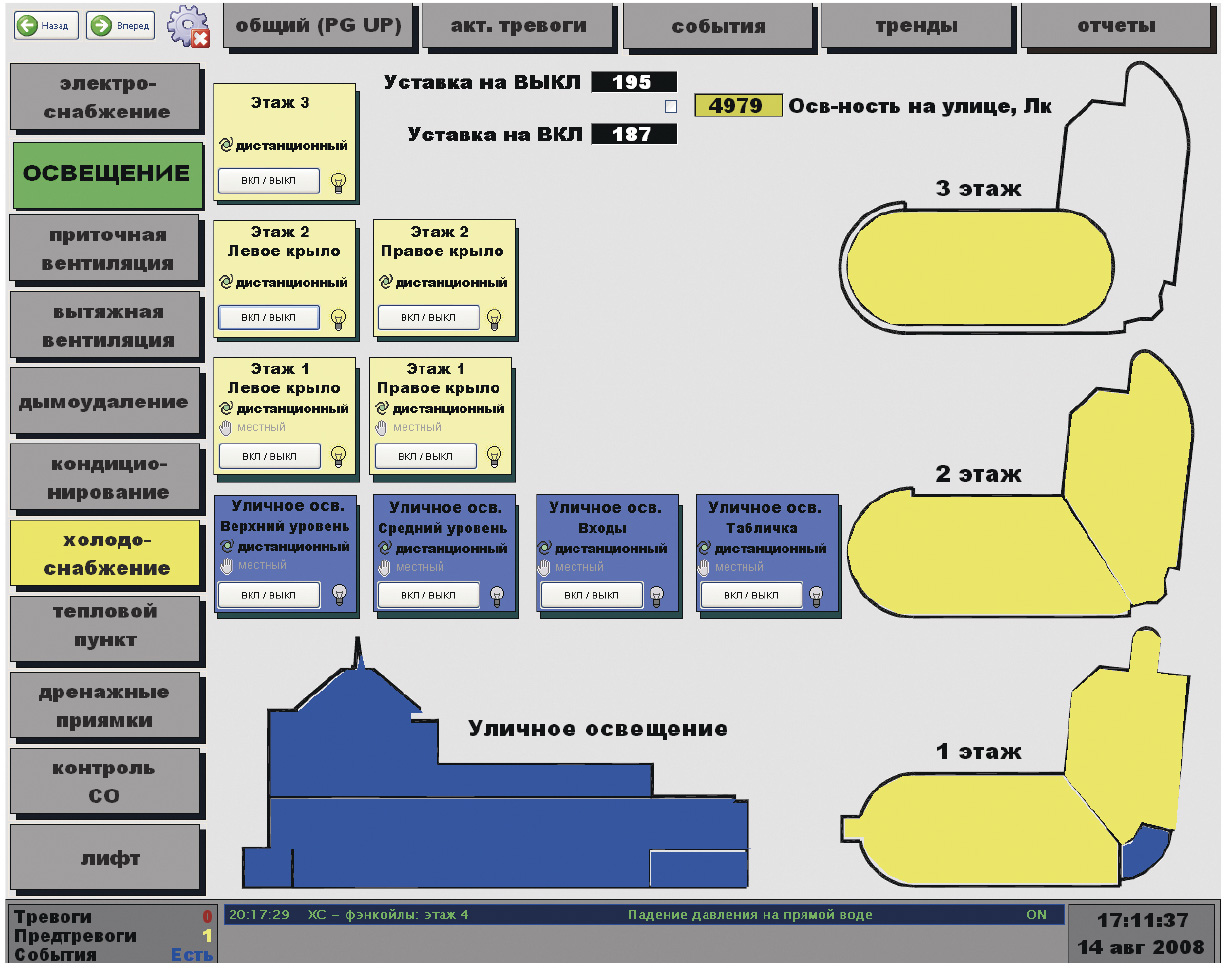The width and height of the screenshot is (1224, 969).
Task: Click the yellow 3 этаж floor plan shape
Action: tap(978, 265)
